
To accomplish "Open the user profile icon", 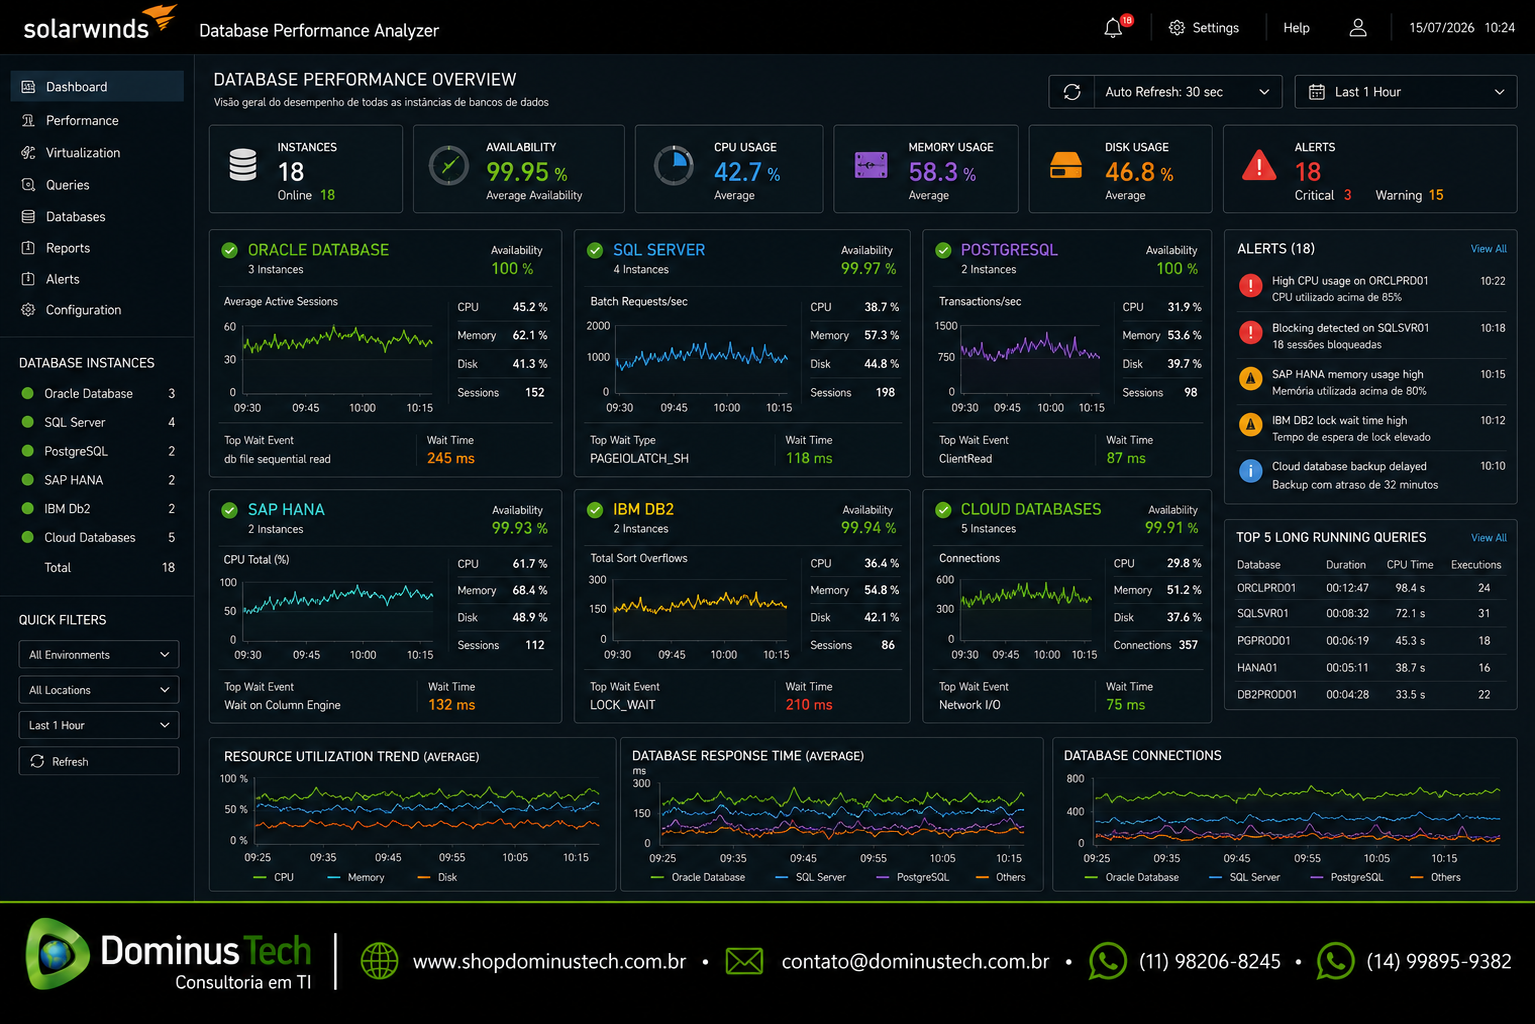I will (x=1358, y=28).
